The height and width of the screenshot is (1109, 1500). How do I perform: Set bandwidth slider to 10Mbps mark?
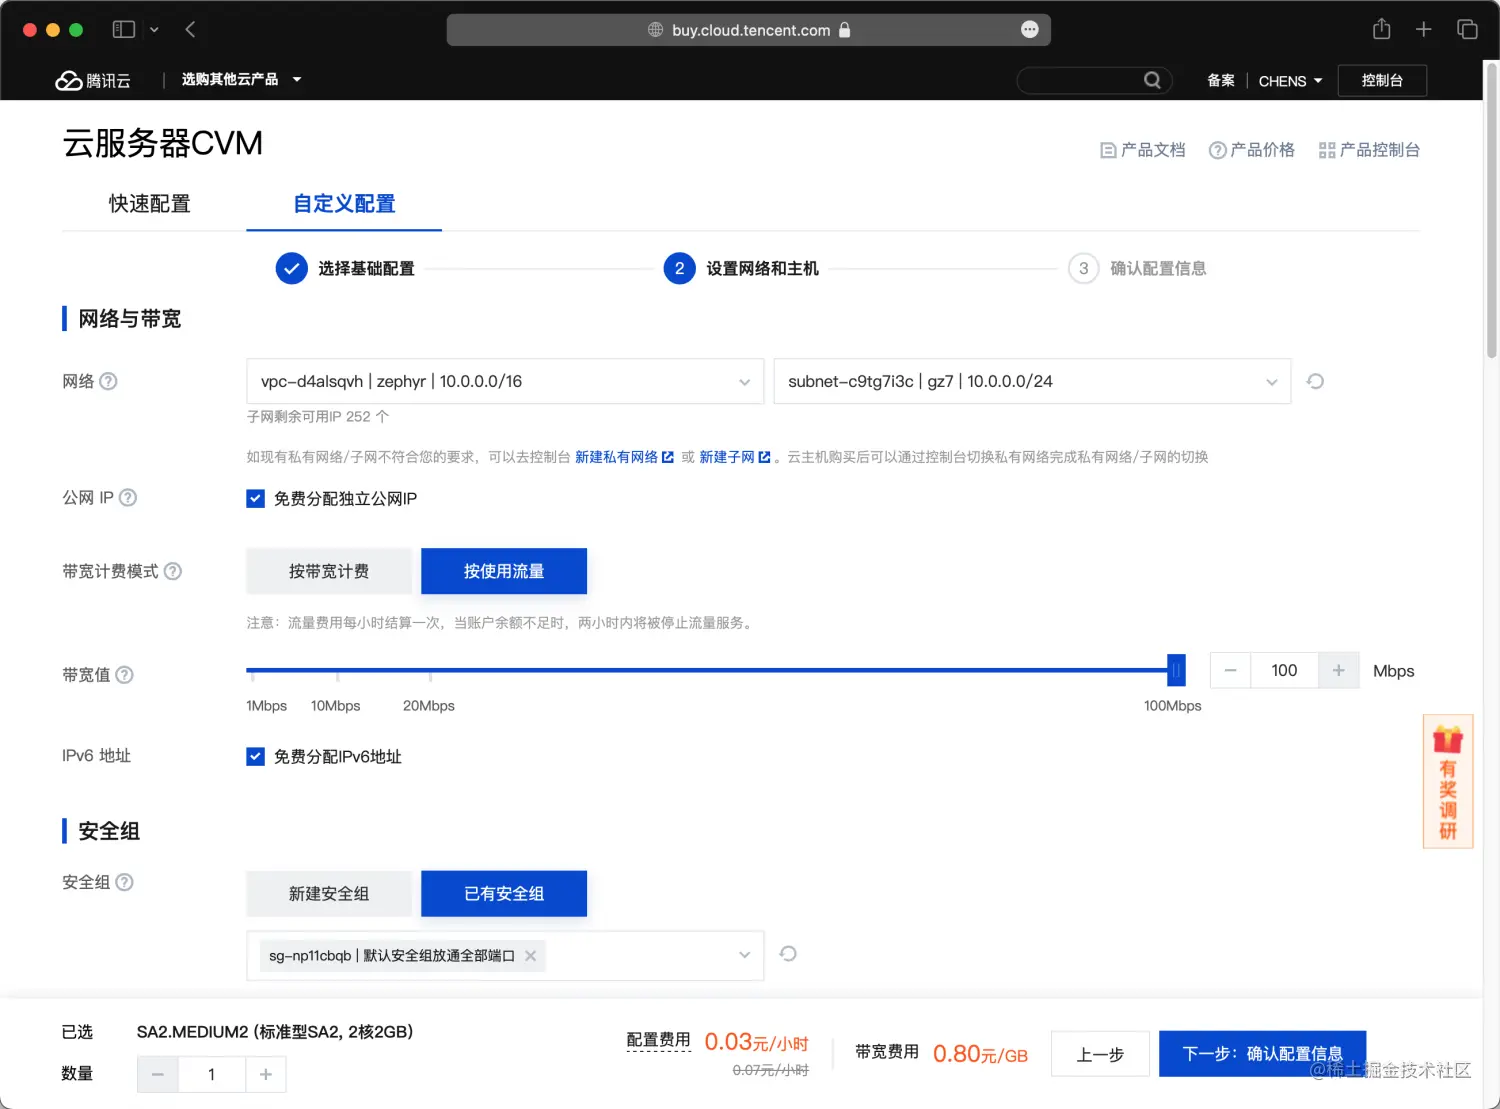338,671
